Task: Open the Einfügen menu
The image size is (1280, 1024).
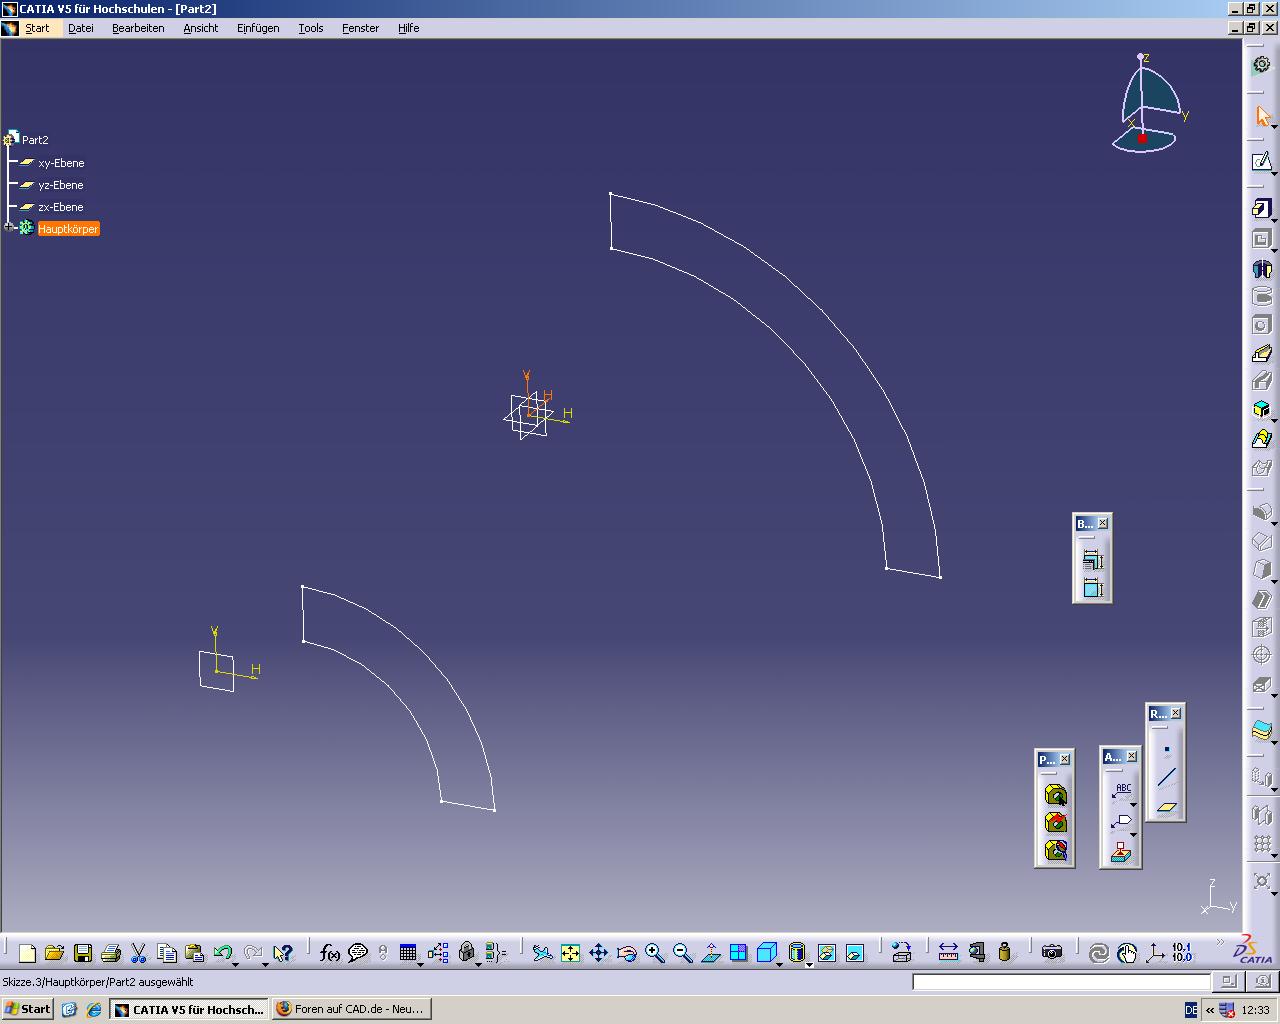Action: (258, 28)
